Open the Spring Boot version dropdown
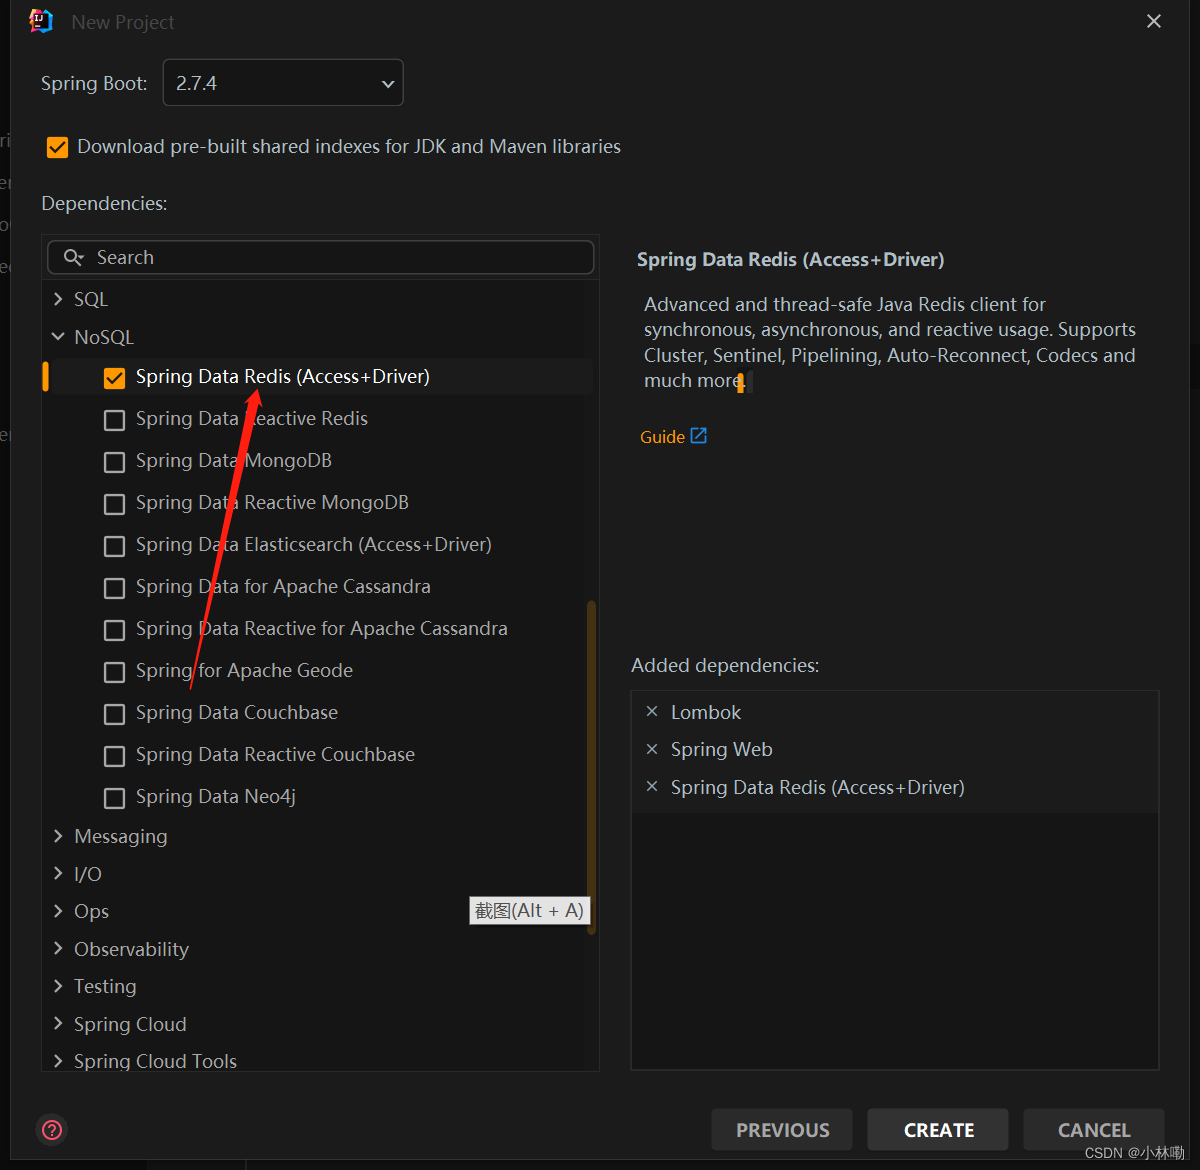Screen dimensions: 1200x1170 tap(283, 83)
